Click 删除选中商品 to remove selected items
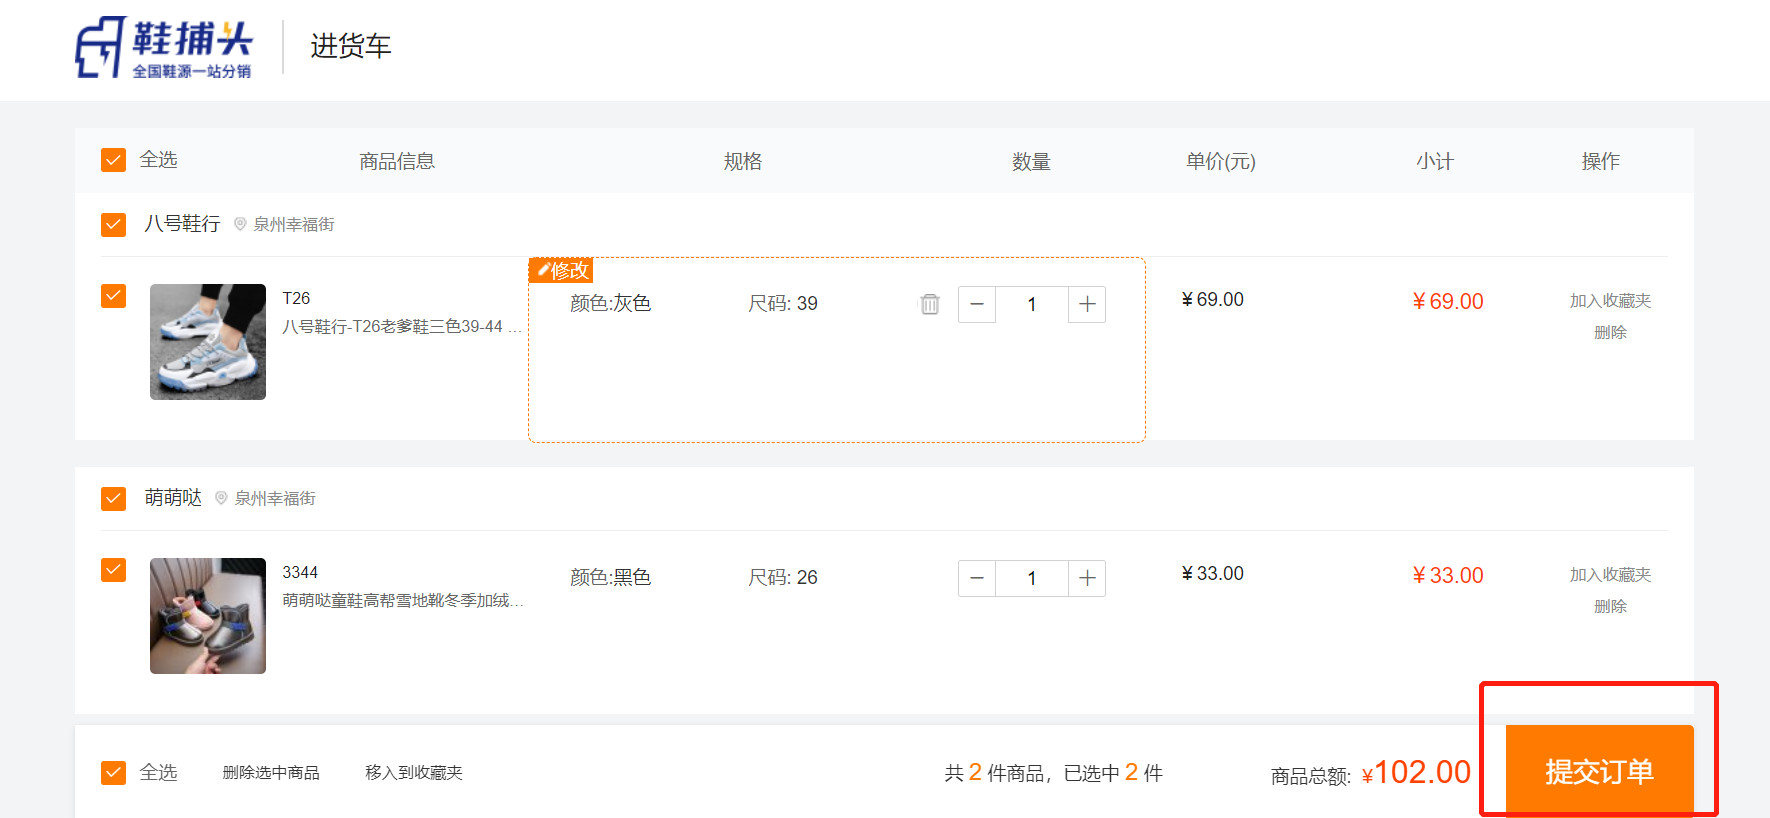The height and width of the screenshot is (818, 1770). point(271,772)
